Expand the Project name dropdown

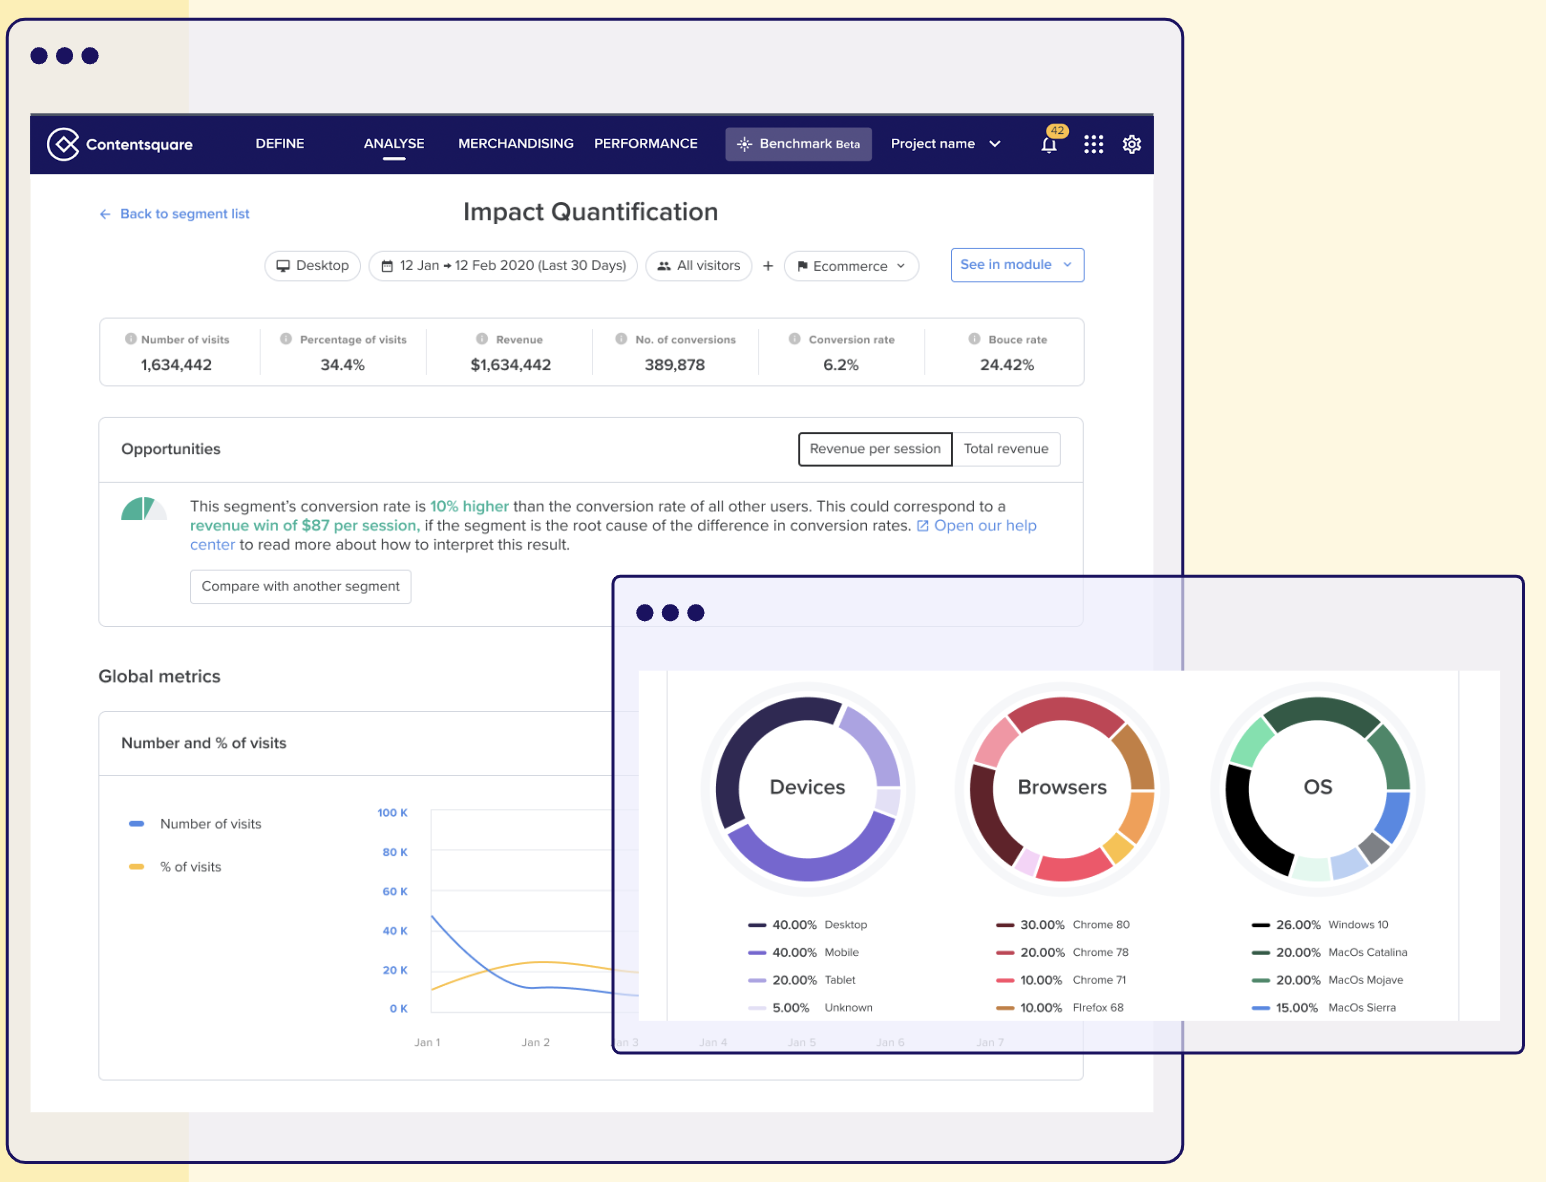(944, 144)
